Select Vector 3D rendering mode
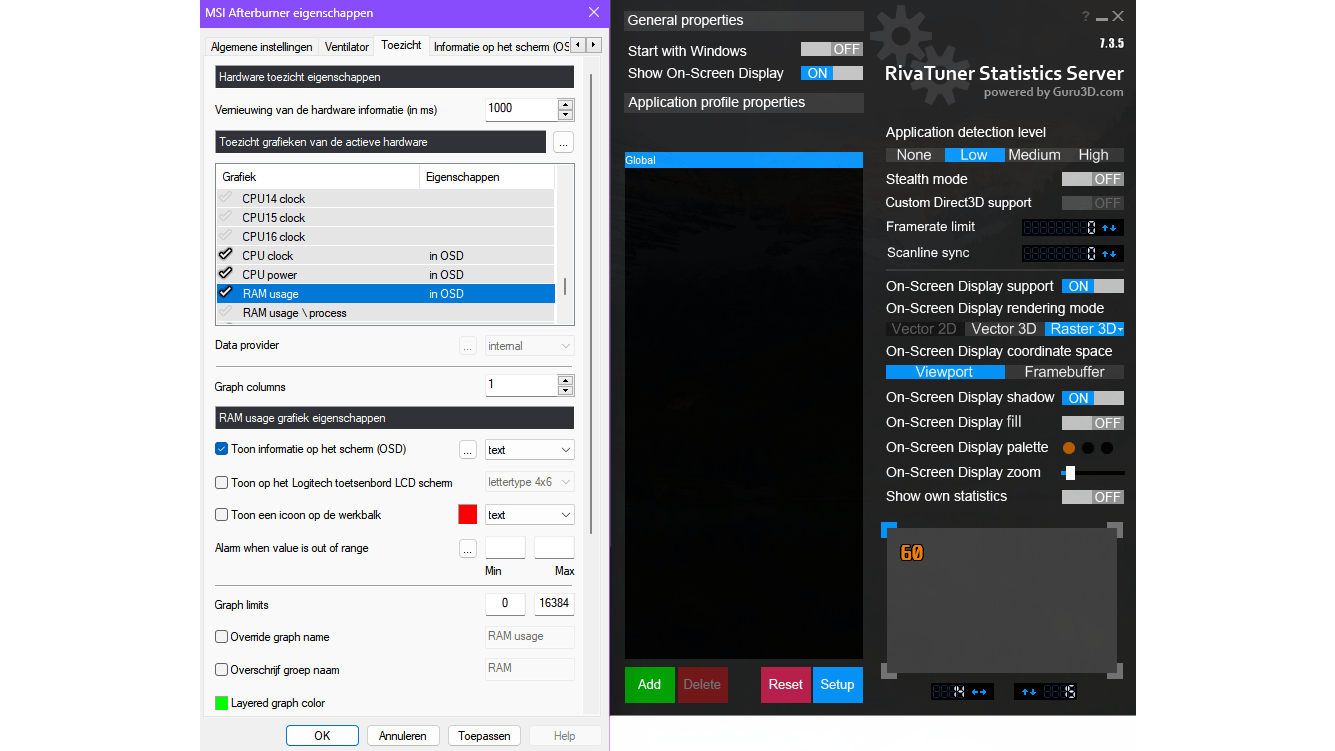 [x=1004, y=329]
